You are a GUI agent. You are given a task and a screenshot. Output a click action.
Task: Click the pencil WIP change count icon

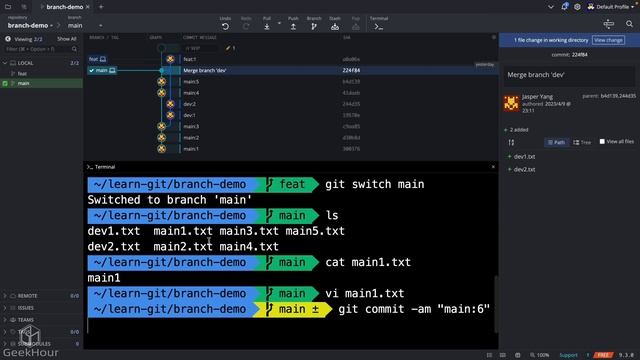[231, 48]
